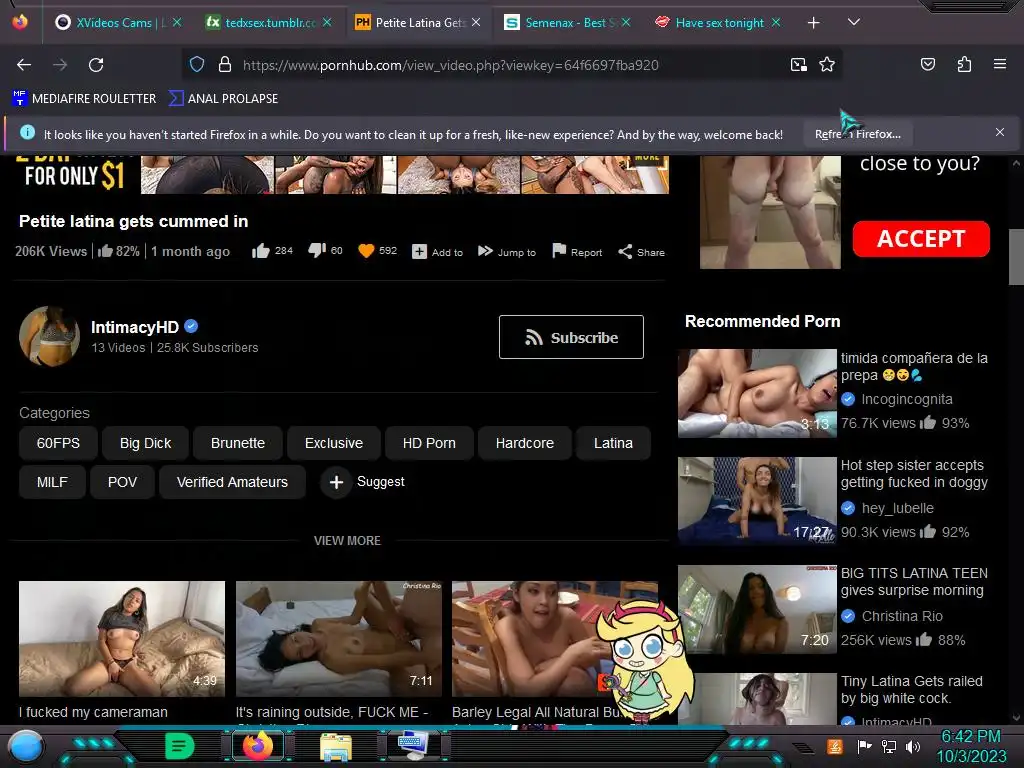This screenshot has height=768, width=1024.
Task: Click the IntimacyHD channel avatar
Action: point(50,336)
